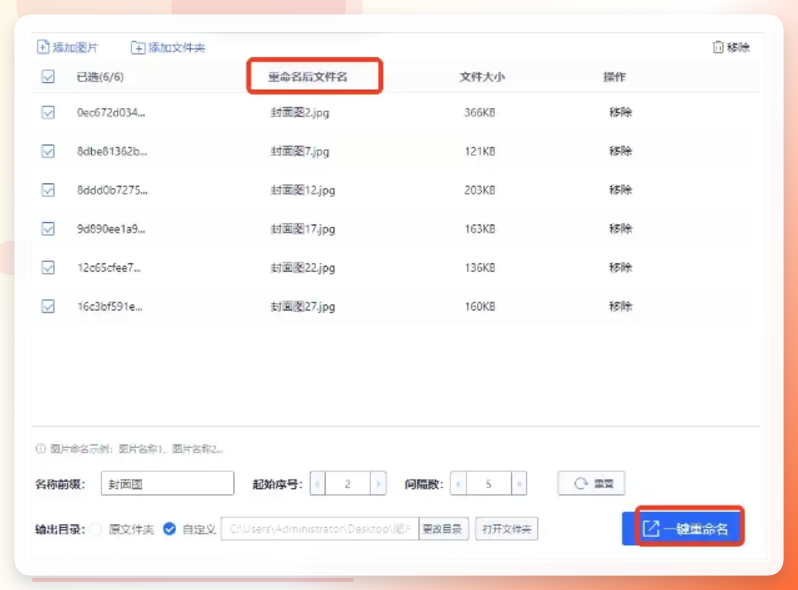Uncheck the checkbox for 16c3bf591e...

click(48, 306)
